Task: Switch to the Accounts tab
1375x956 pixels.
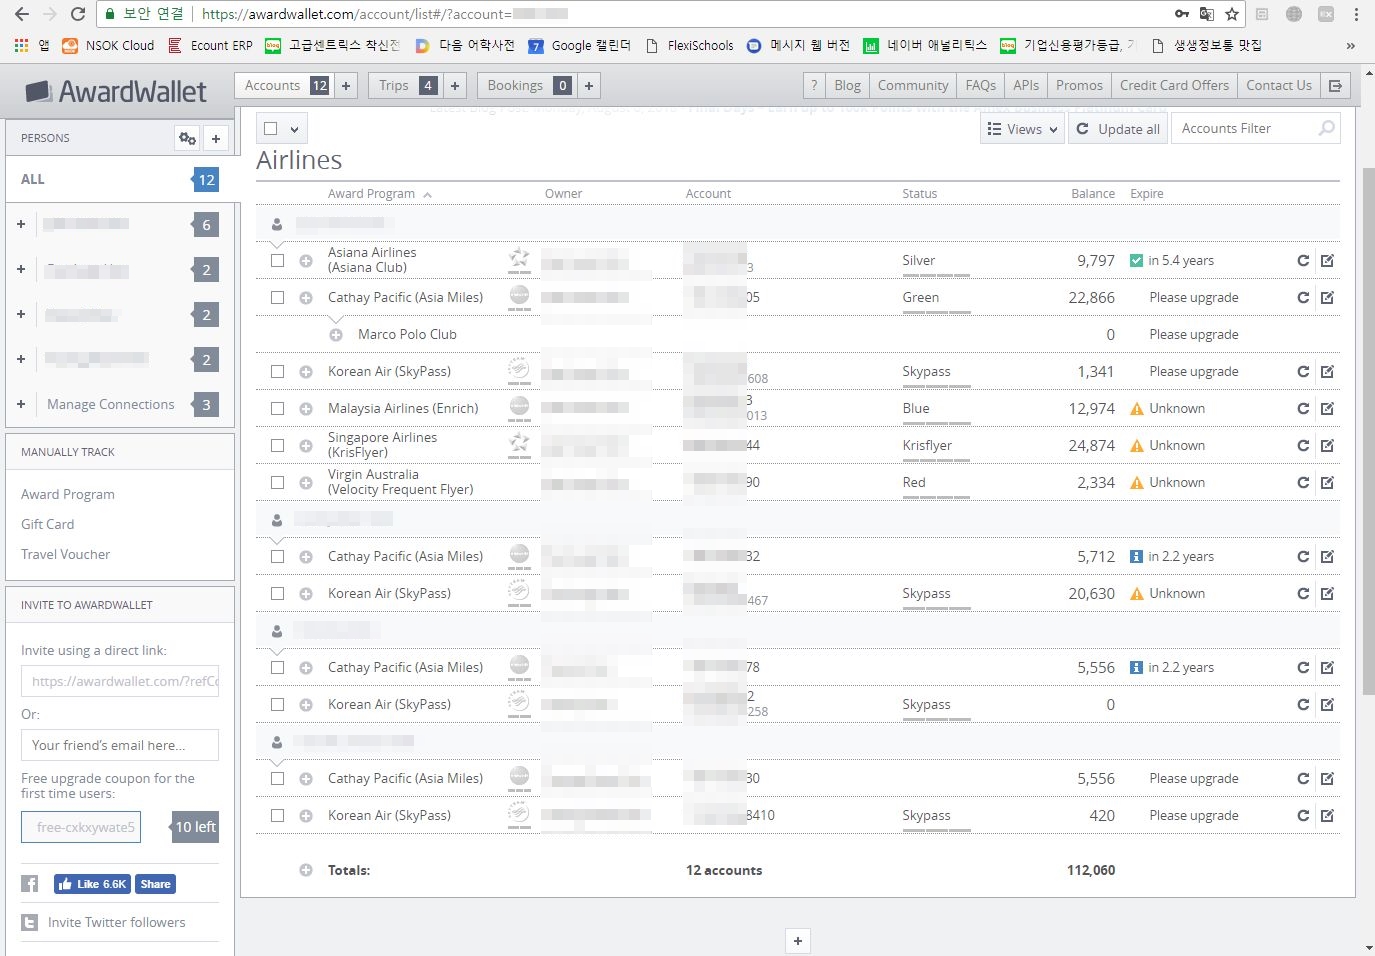Action: (x=272, y=86)
